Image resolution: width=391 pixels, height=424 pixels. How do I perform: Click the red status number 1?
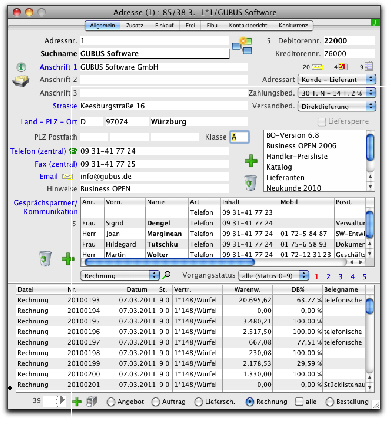click(316, 276)
